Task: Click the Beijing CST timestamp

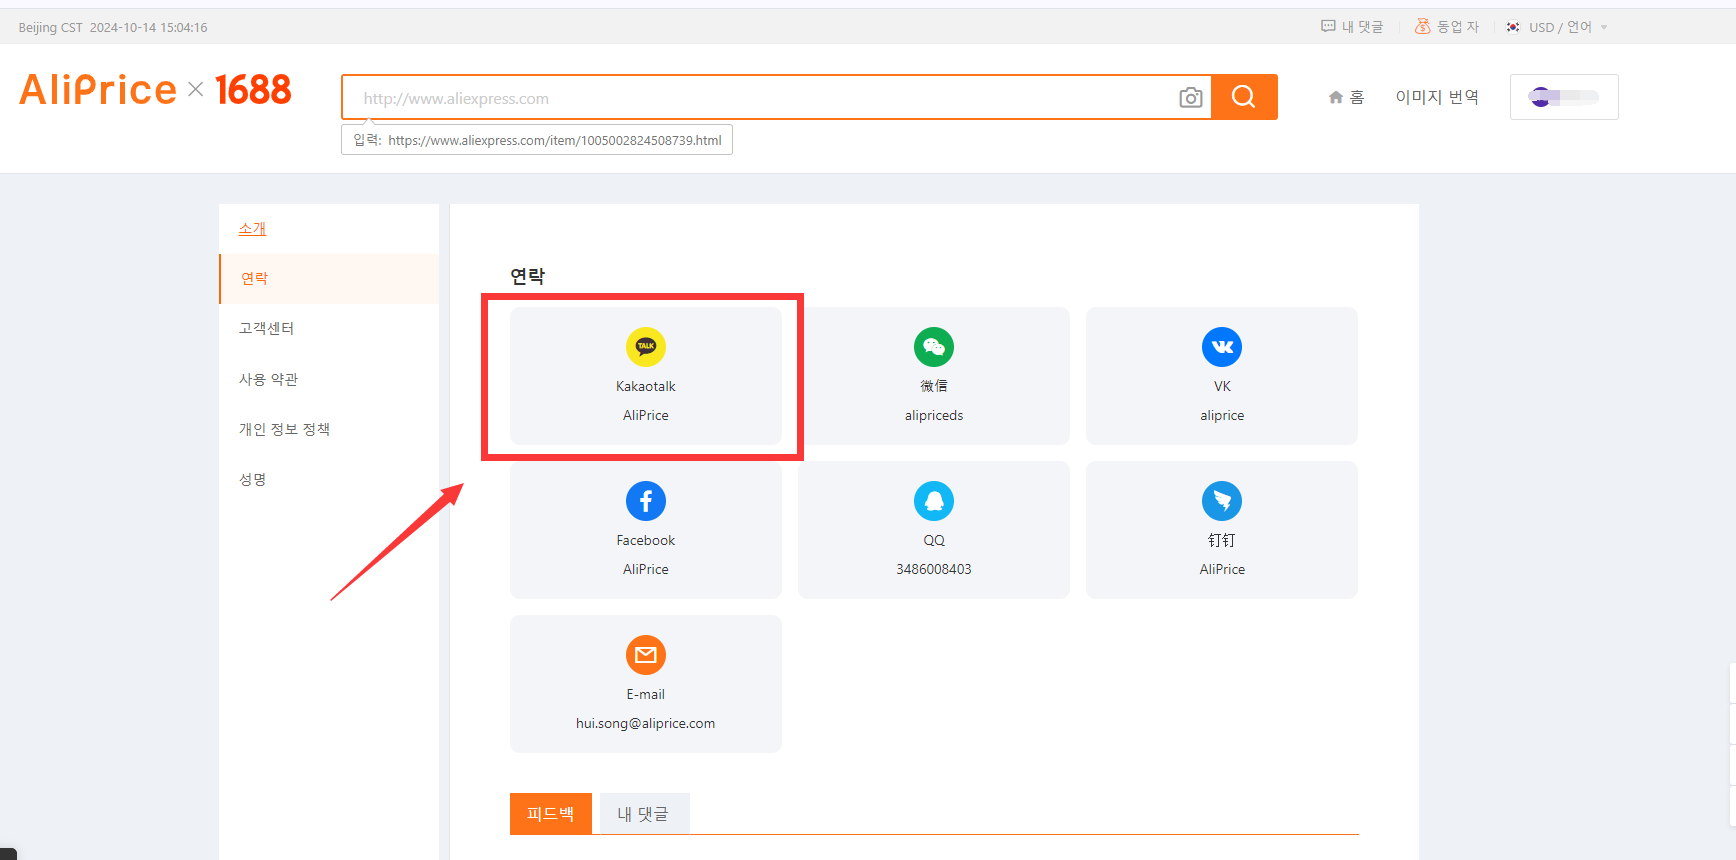Action: coord(113,27)
